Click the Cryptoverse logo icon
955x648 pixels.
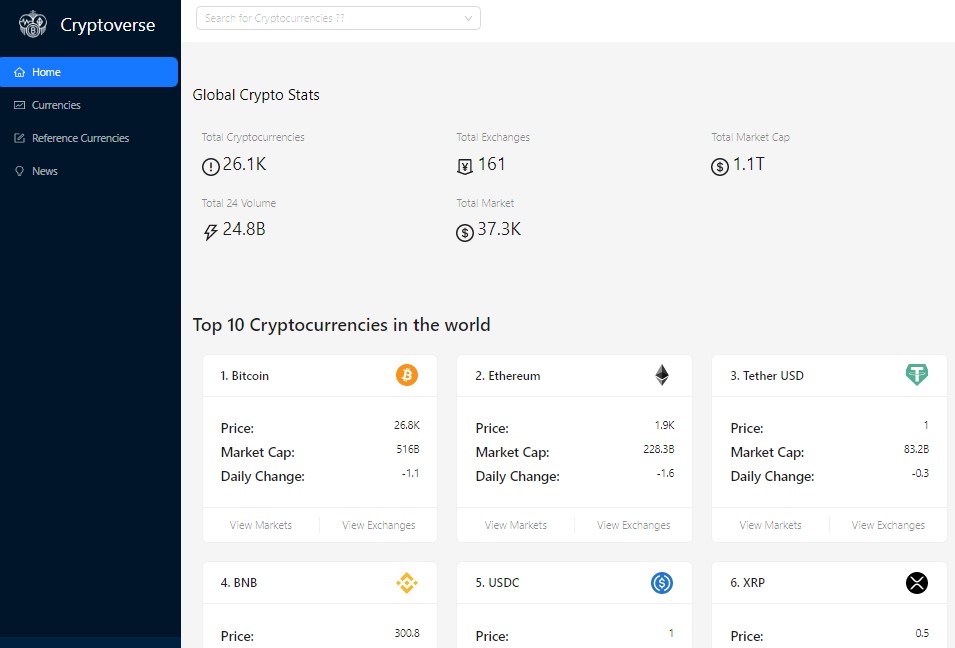[x=33, y=24]
